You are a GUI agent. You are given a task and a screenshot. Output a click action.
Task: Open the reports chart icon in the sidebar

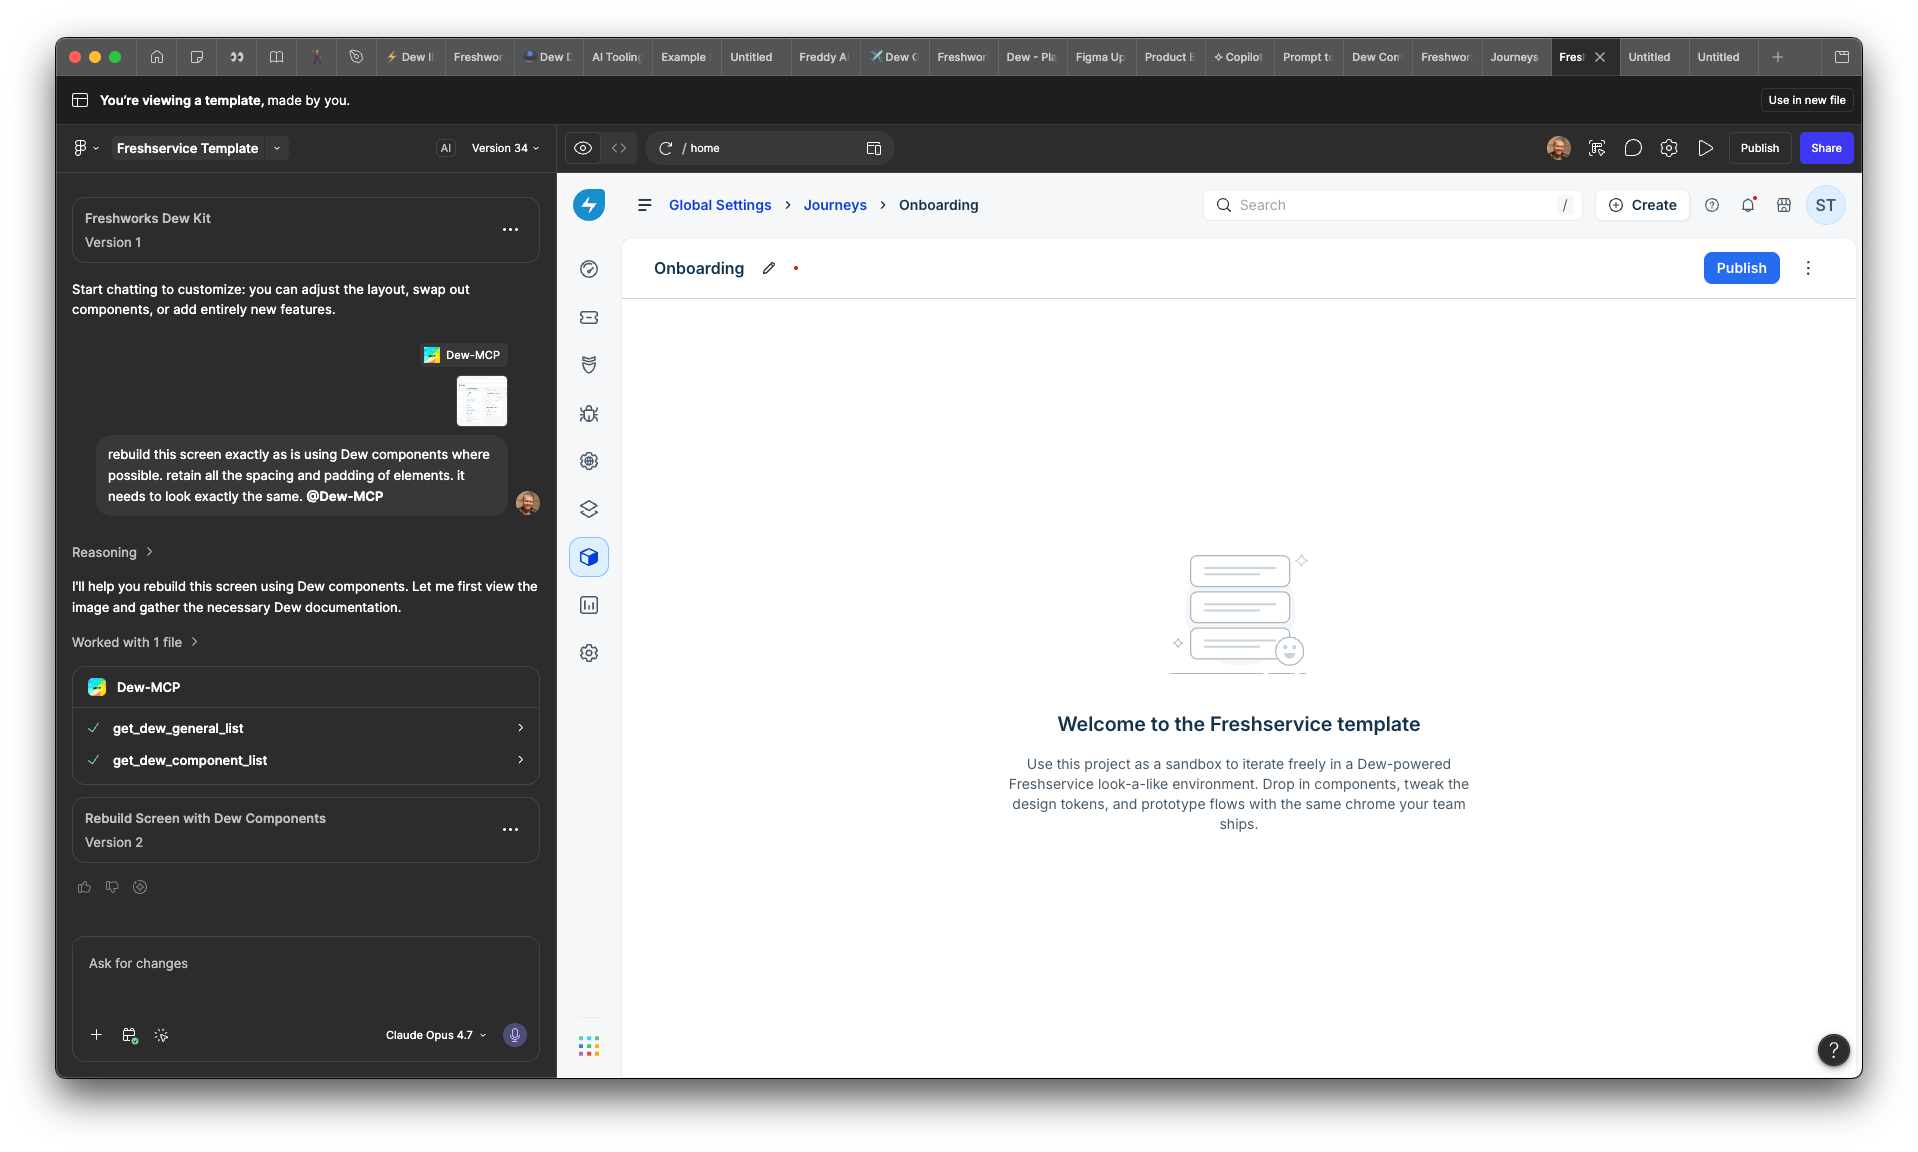589,605
